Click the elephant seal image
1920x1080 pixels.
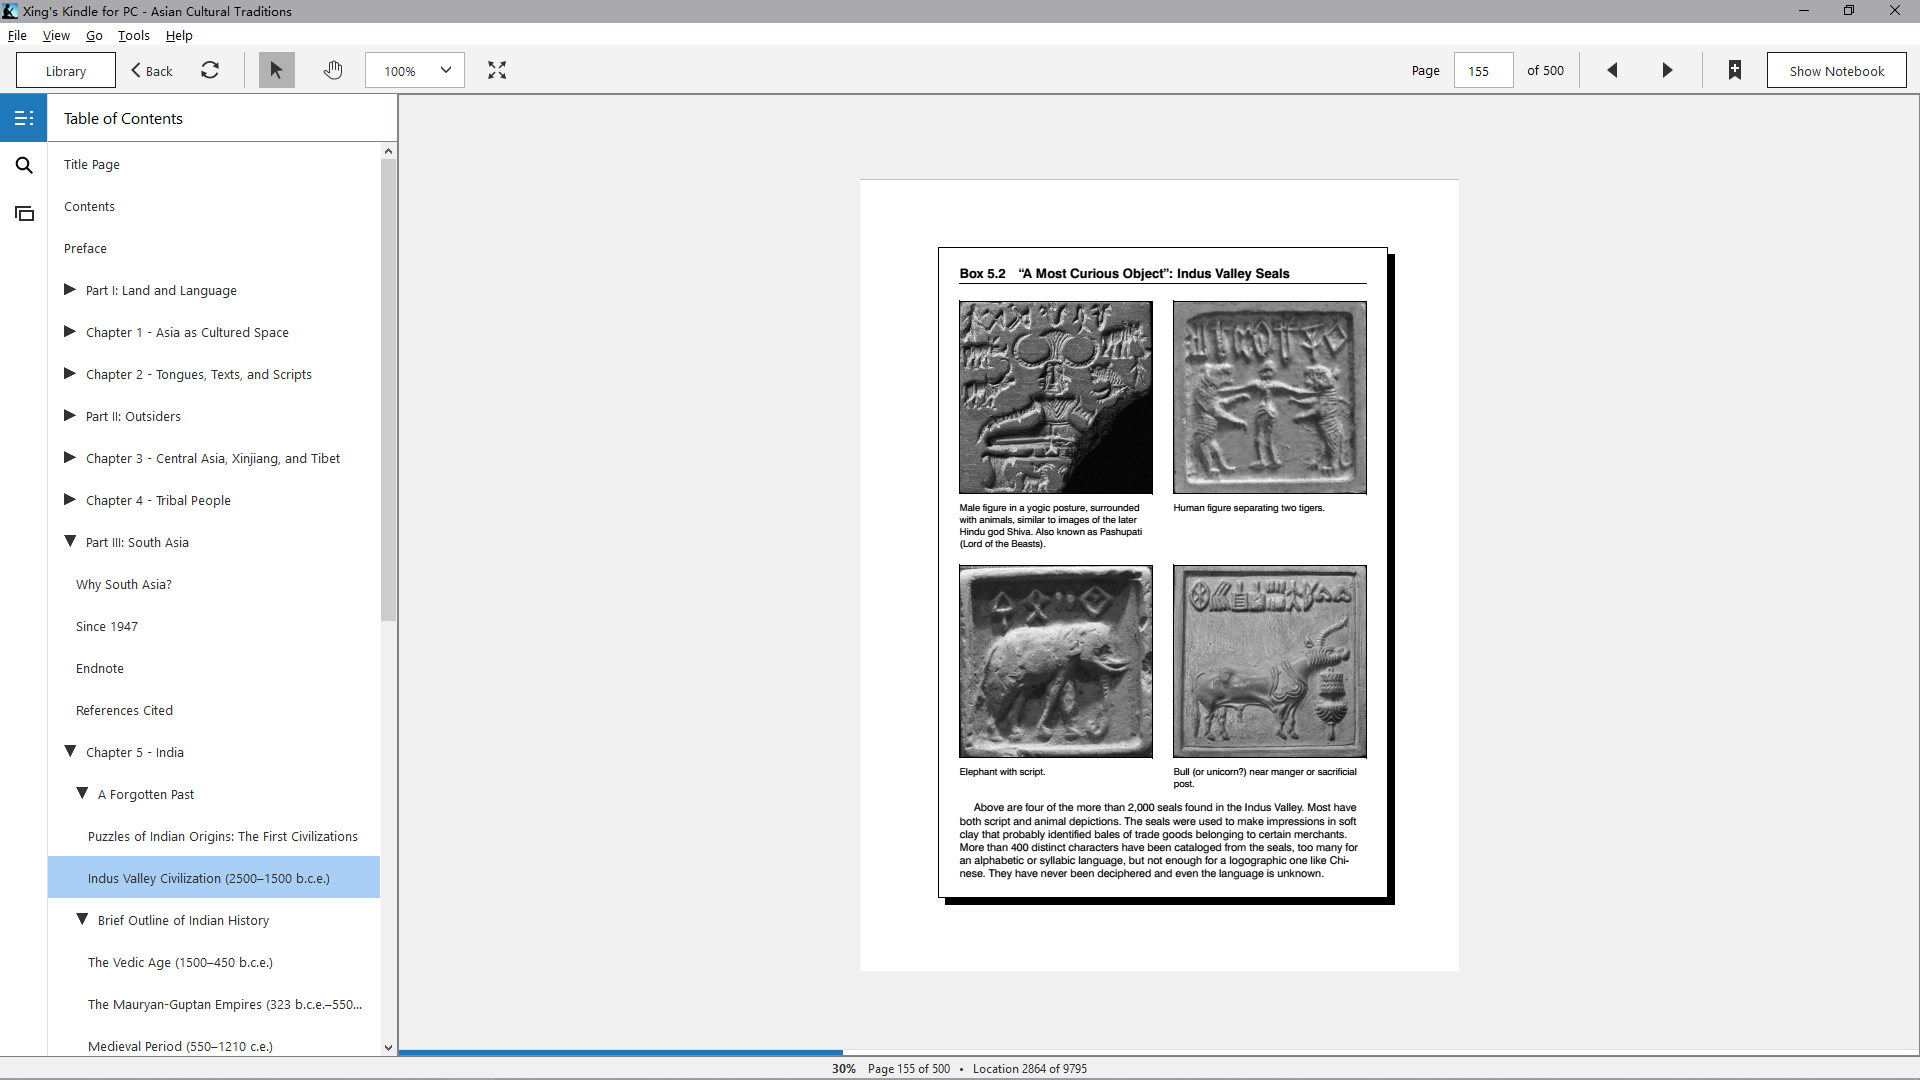[x=1055, y=661]
